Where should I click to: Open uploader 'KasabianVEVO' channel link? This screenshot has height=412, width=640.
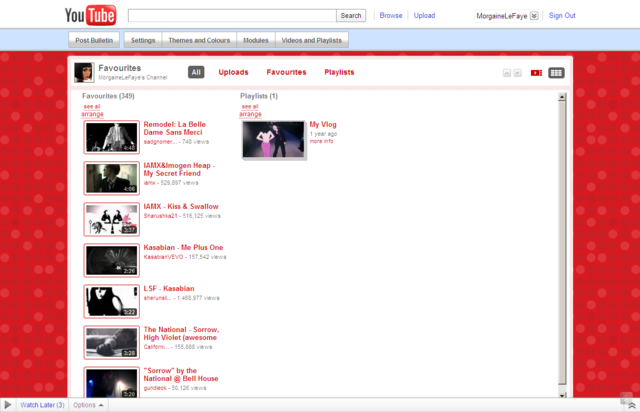coord(163,257)
